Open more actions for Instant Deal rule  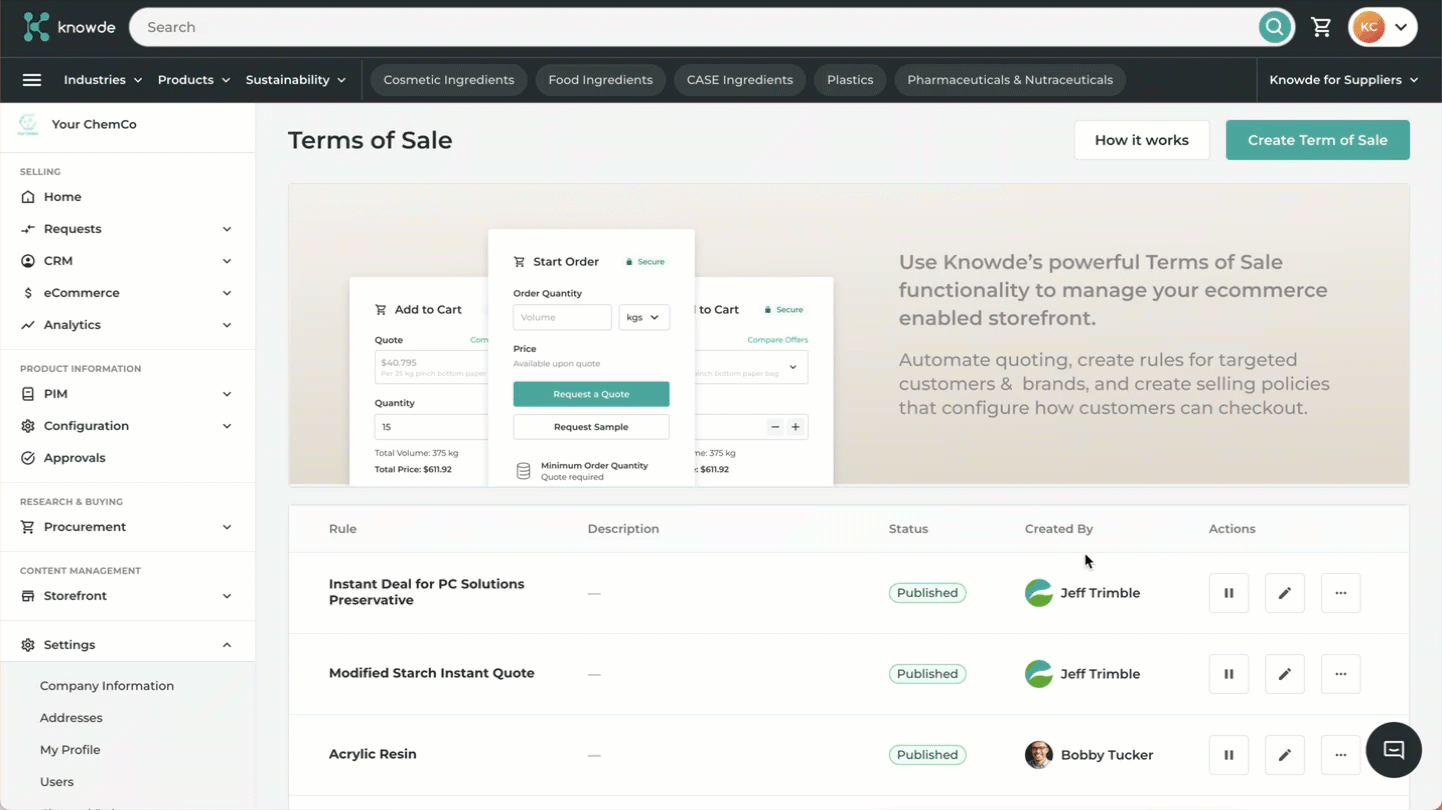pos(1341,593)
